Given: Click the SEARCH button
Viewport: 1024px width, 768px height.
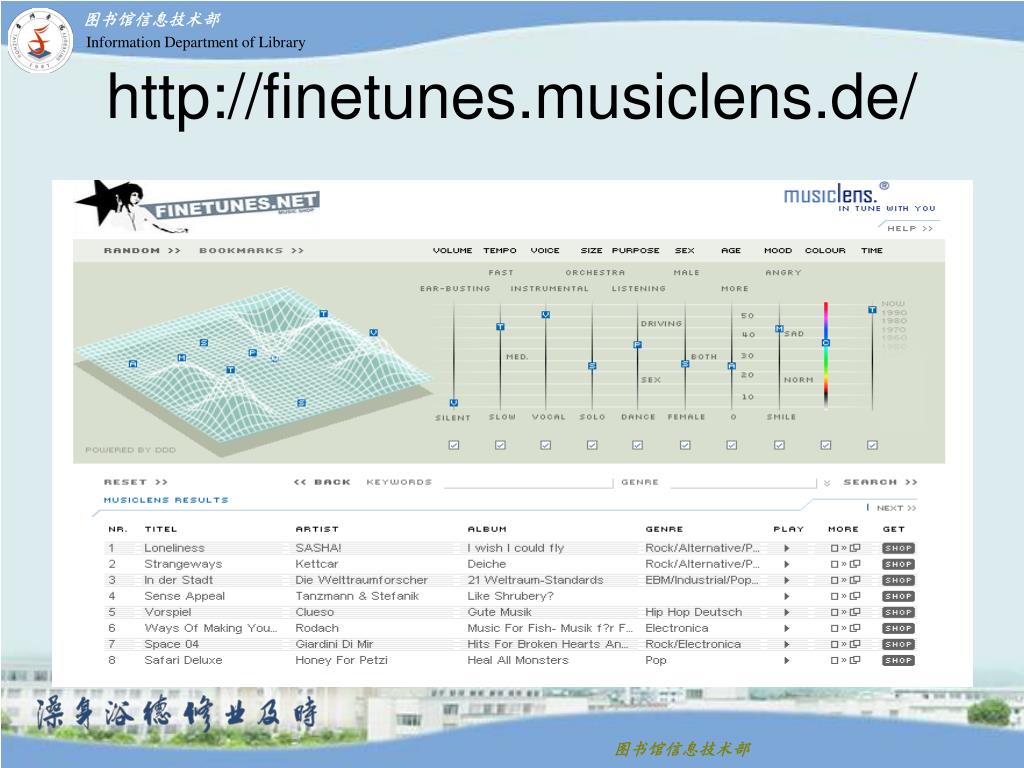Looking at the screenshot, I should point(880,482).
